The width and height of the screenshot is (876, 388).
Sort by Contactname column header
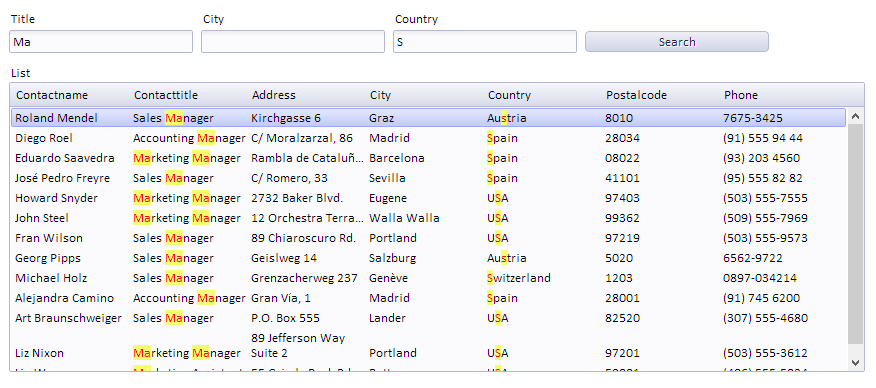pos(52,95)
